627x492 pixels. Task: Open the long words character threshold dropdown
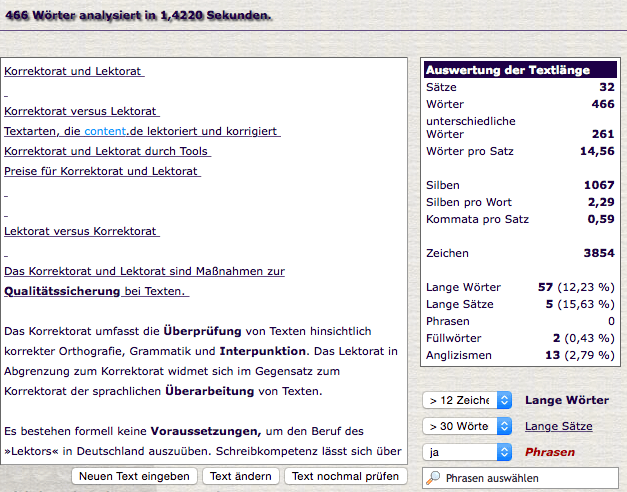click(468, 400)
